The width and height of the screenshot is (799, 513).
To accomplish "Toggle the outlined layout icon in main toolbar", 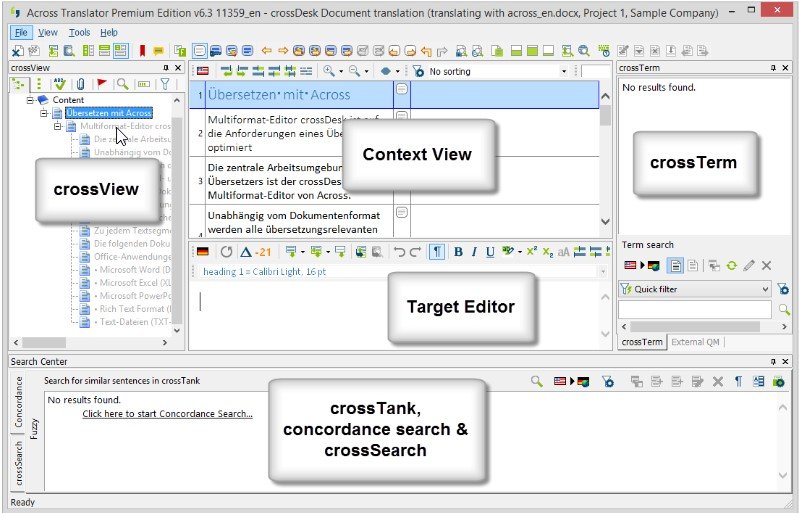I will coord(121,51).
